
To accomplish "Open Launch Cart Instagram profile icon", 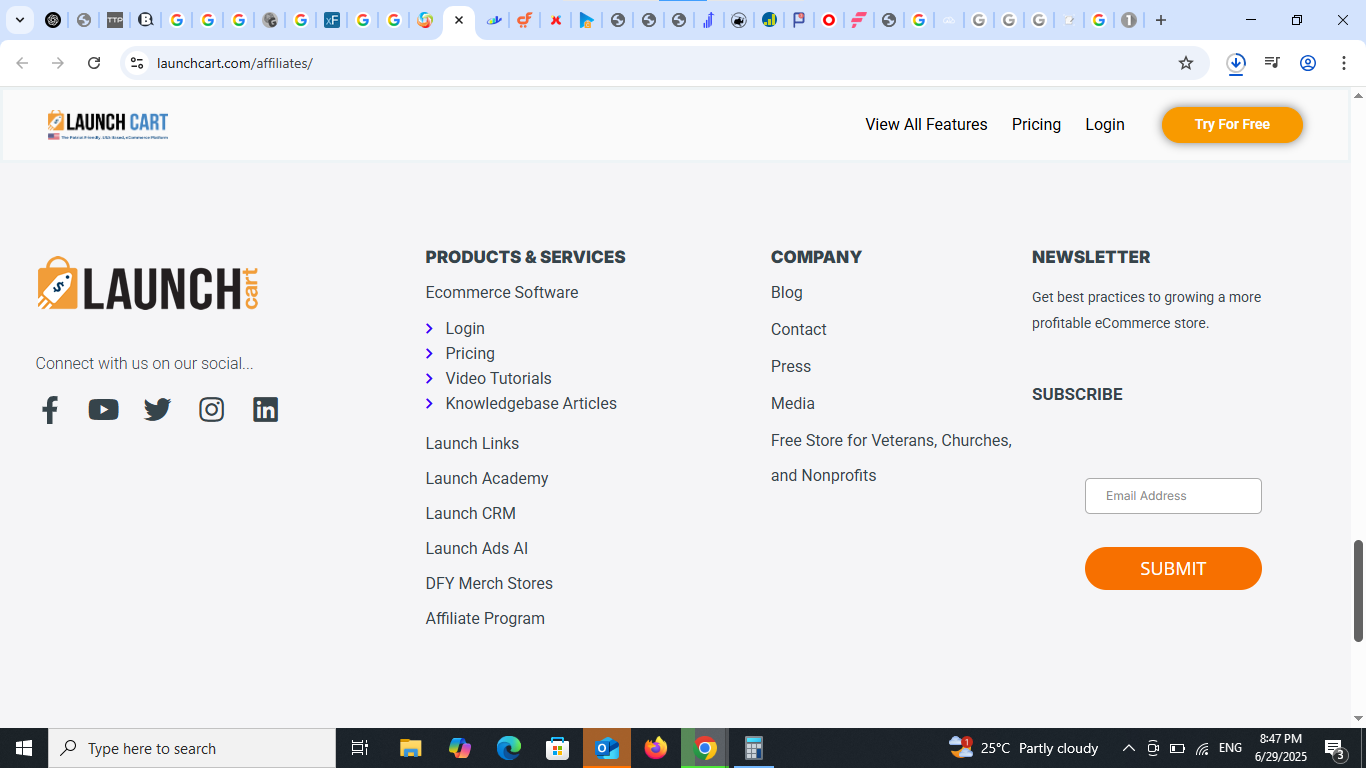I will tap(211, 410).
